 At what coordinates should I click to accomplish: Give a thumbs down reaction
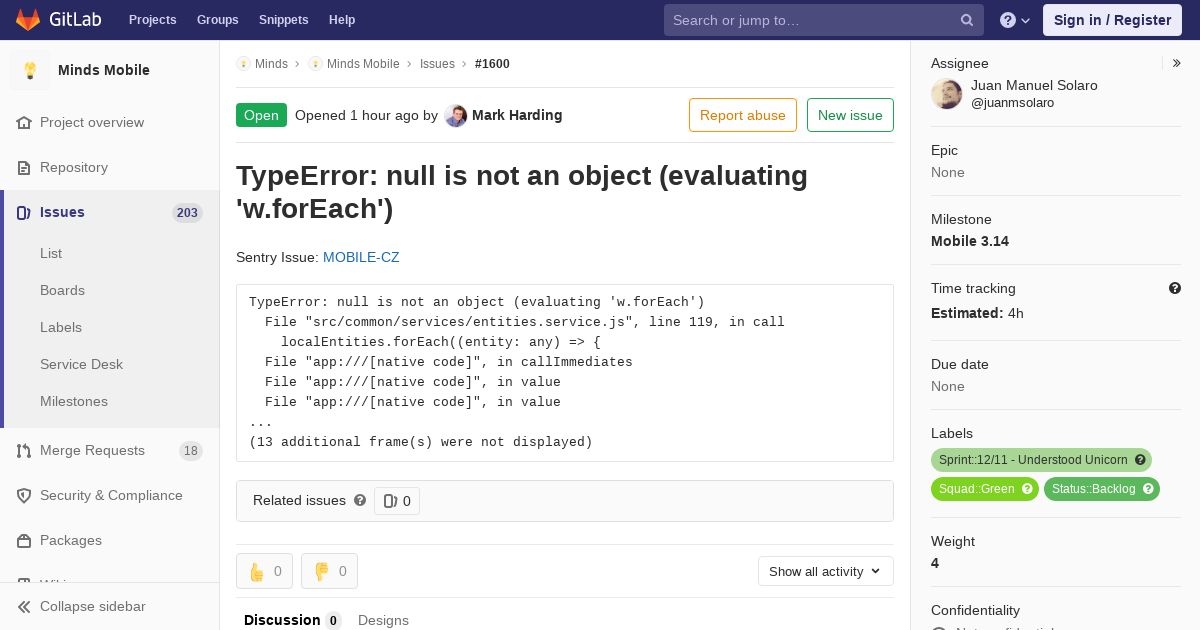point(329,571)
